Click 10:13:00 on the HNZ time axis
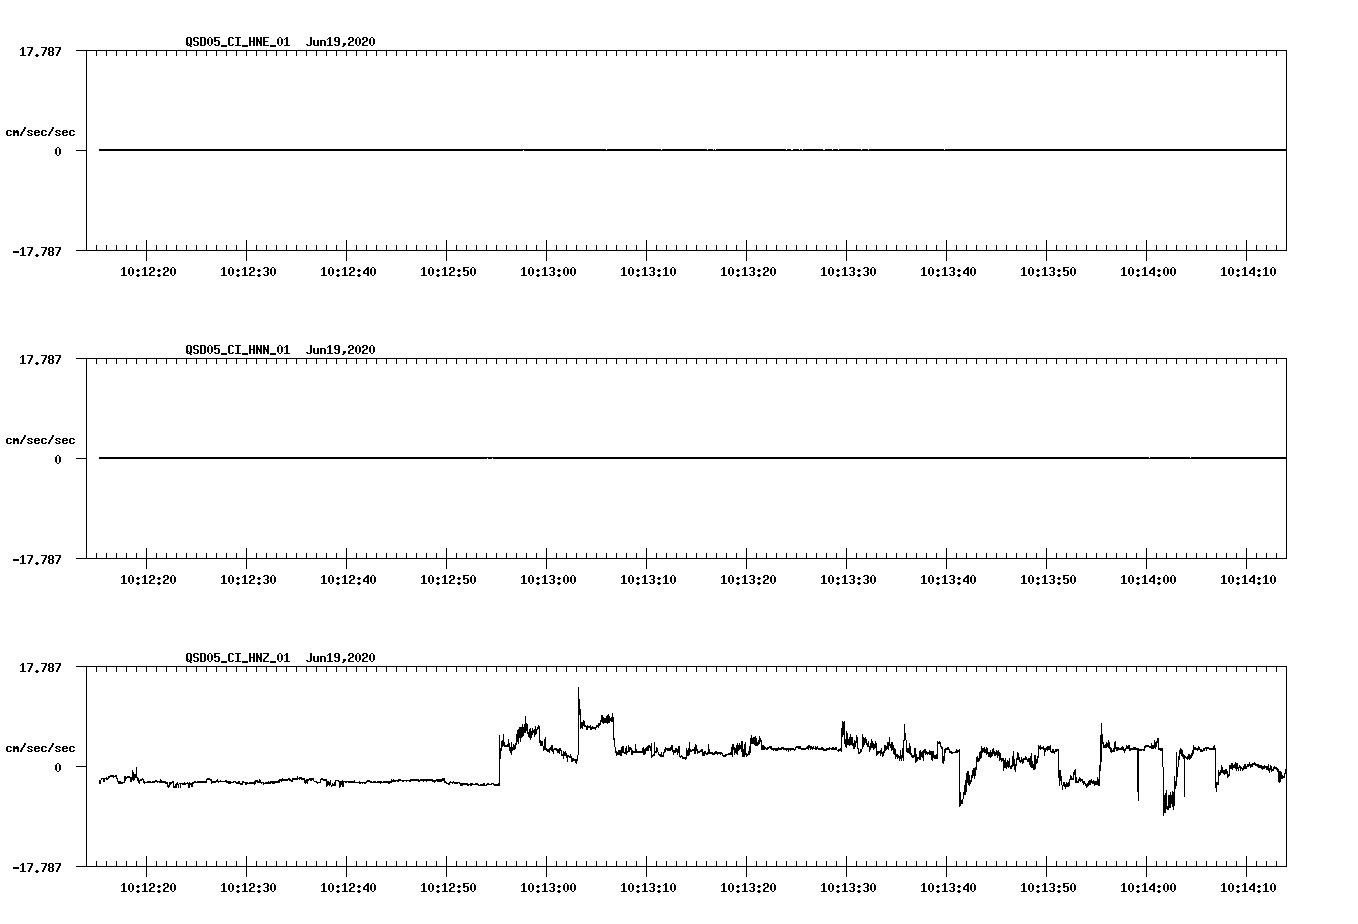The width and height of the screenshot is (1358, 924). pos(548,888)
